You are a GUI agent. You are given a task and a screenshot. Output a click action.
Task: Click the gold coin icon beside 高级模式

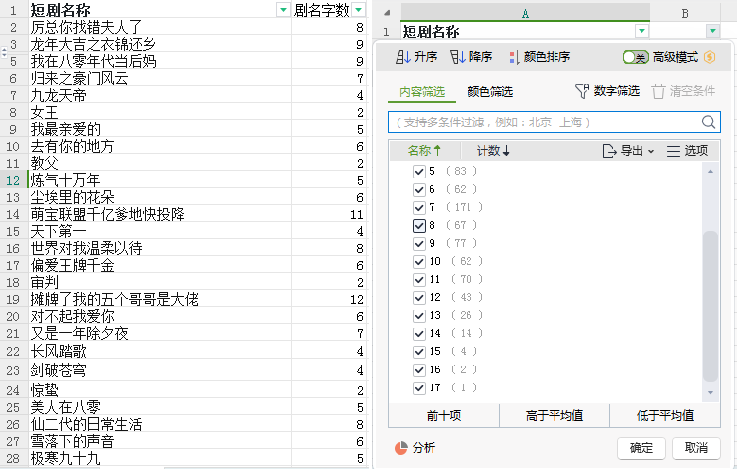click(710, 57)
